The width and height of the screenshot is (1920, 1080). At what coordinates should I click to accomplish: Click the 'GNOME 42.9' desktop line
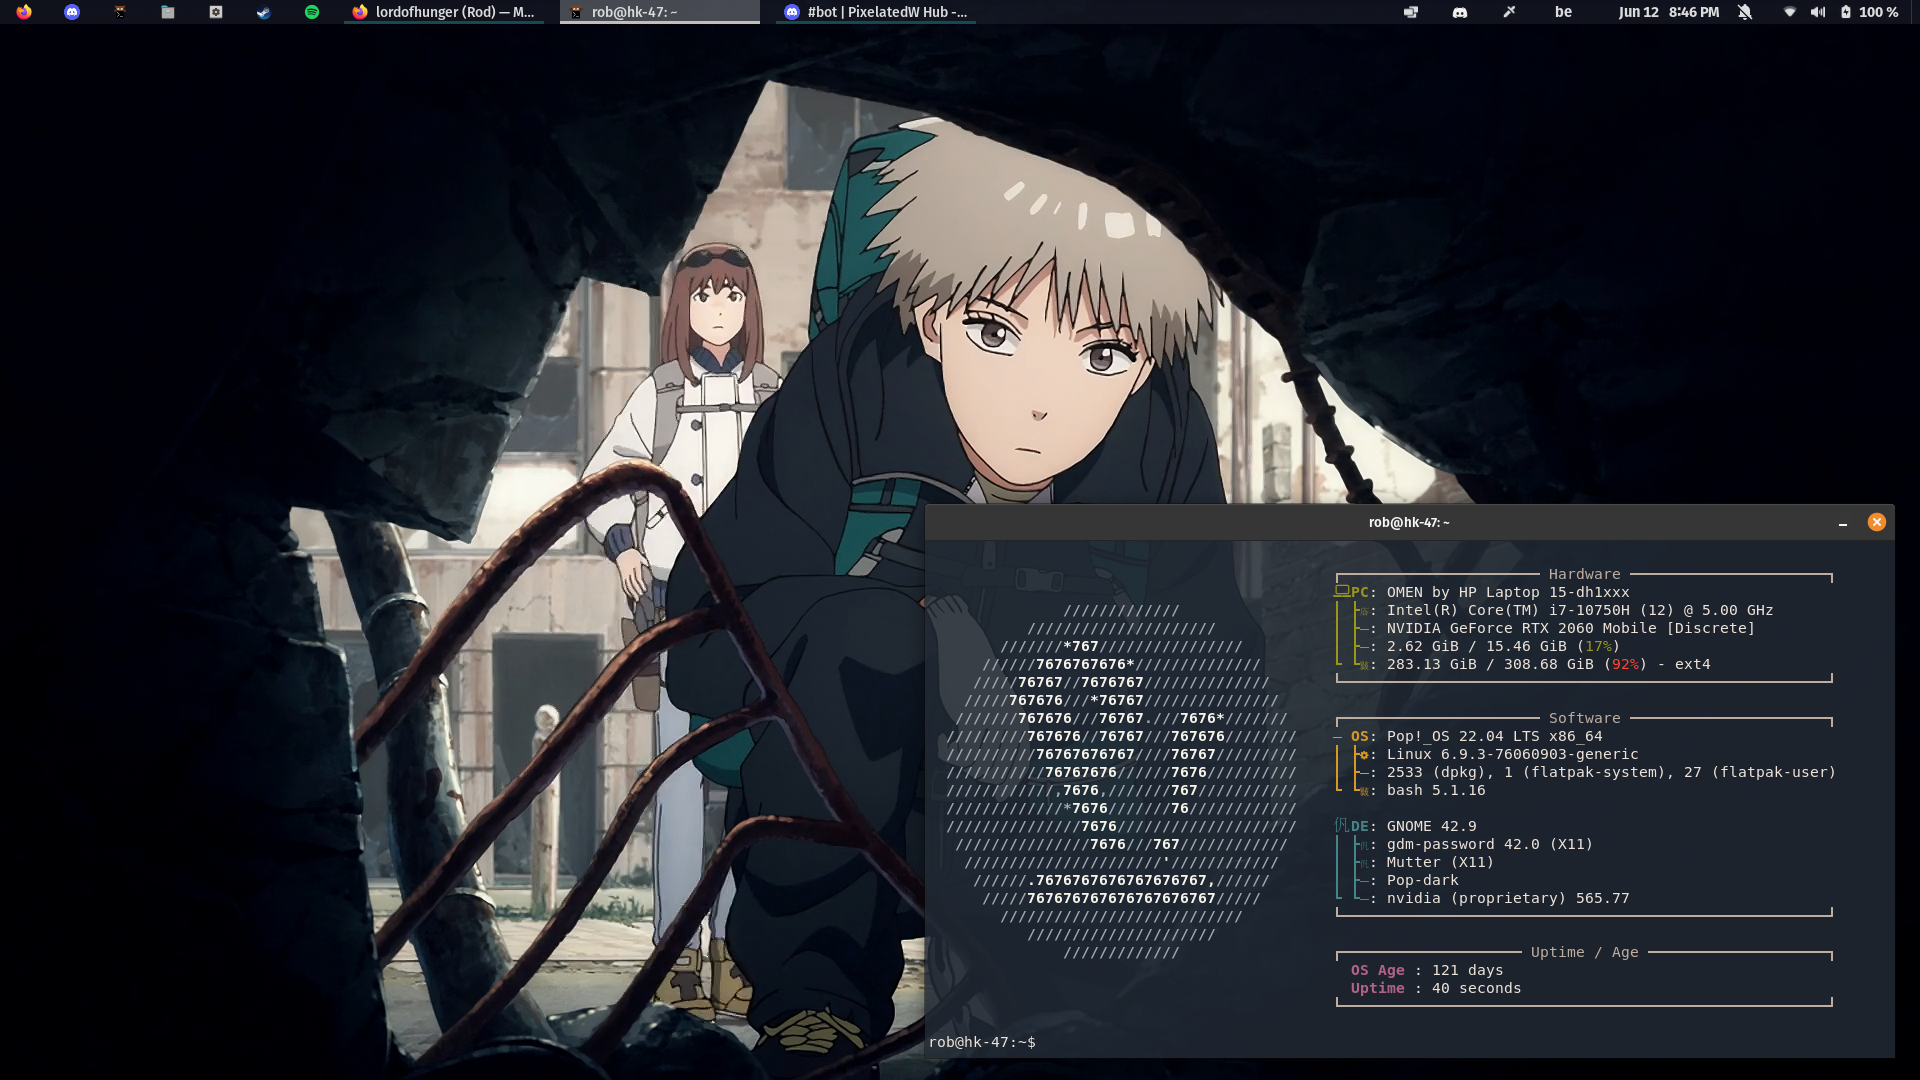click(1431, 826)
